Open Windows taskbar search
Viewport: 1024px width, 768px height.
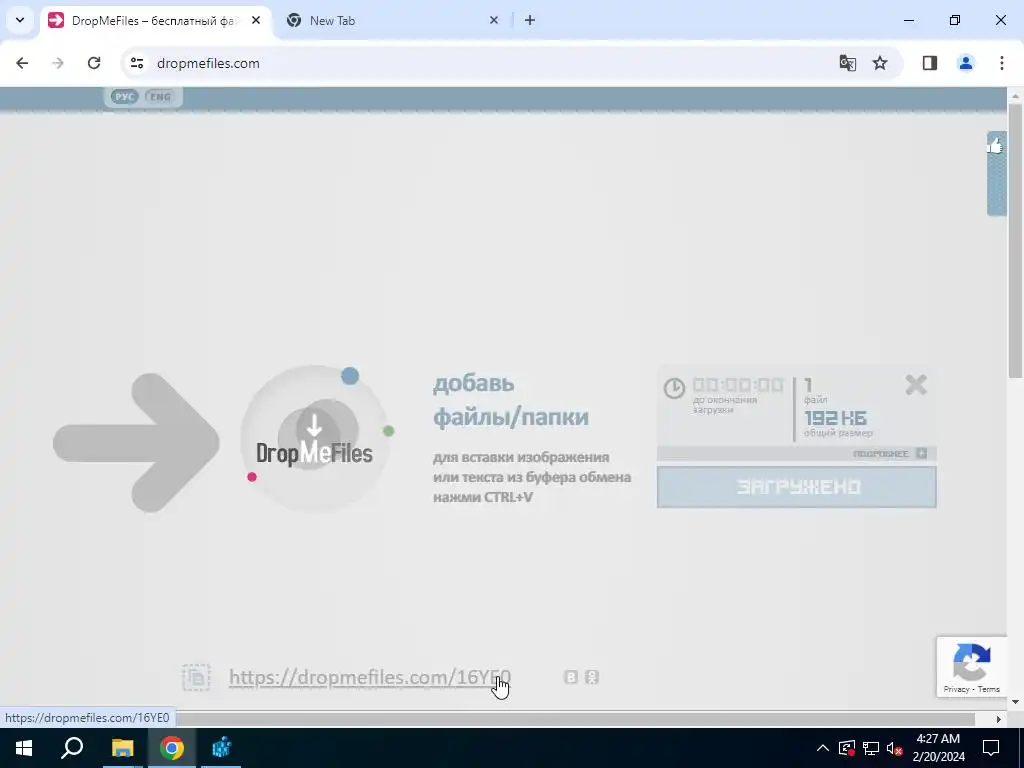tap(72, 748)
